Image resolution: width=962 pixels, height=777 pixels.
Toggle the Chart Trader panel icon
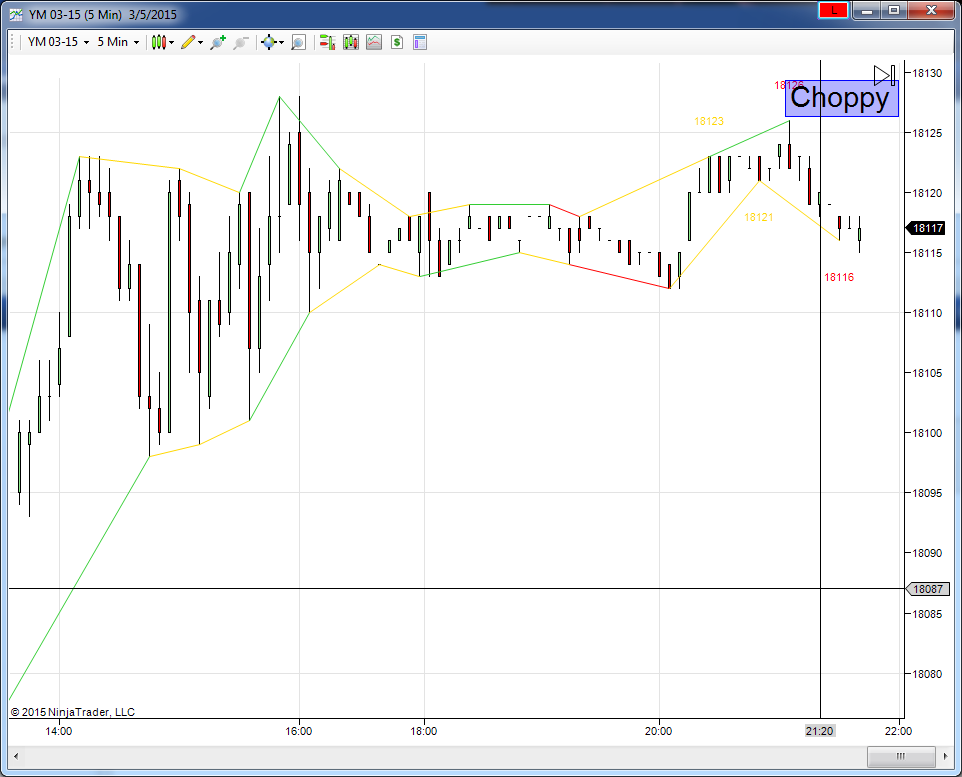(327, 42)
